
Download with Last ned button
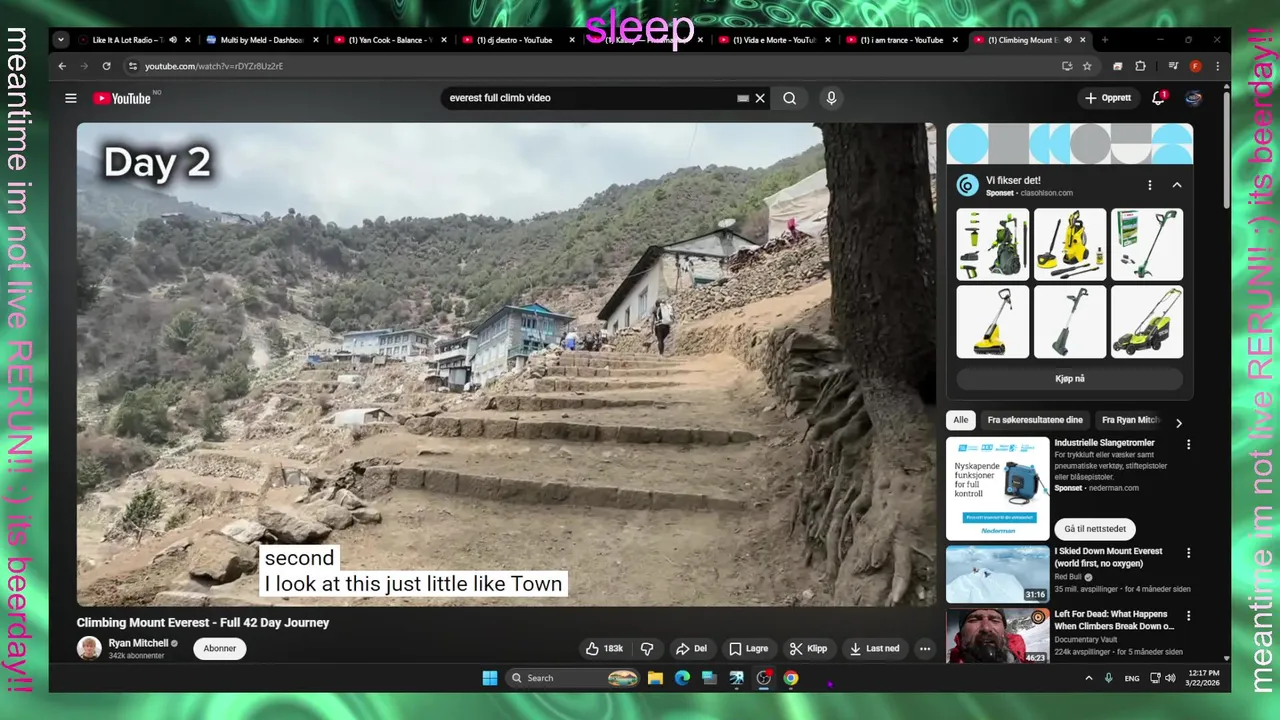[x=875, y=649]
